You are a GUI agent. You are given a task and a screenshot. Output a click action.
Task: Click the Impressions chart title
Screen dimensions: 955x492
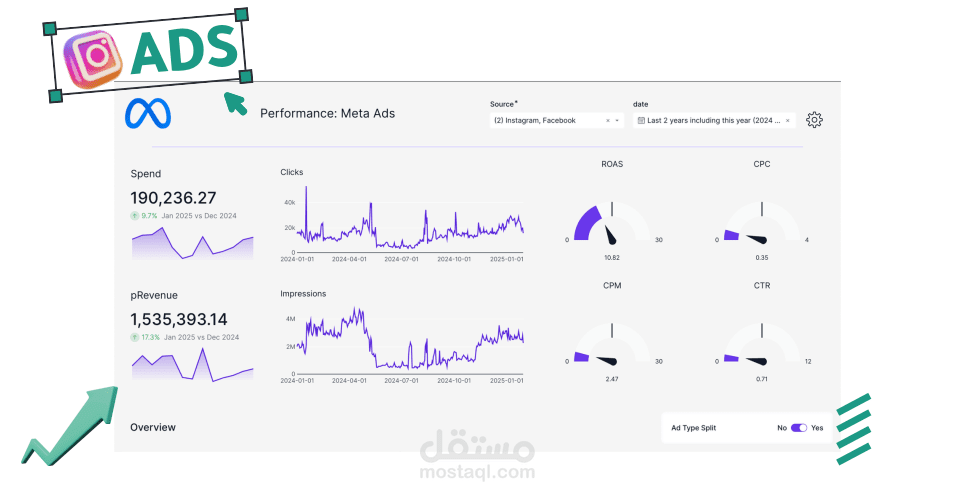(x=303, y=293)
